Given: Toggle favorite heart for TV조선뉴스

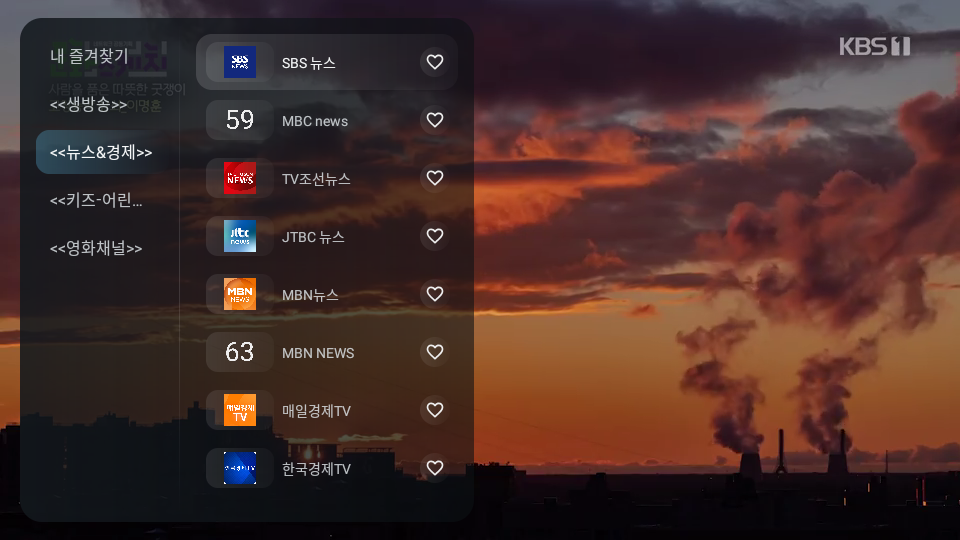Looking at the screenshot, I should (435, 178).
